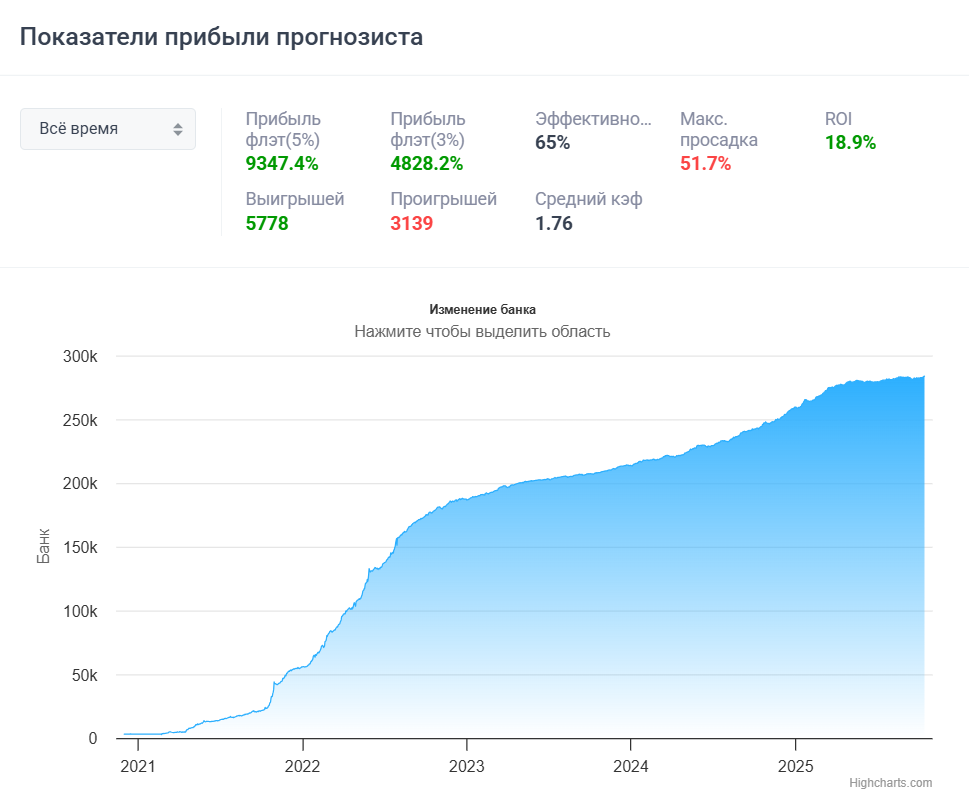Click the 'Средний кэф' value 1.76
Image resolution: width=969 pixels, height=790 pixels.
(x=554, y=223)
